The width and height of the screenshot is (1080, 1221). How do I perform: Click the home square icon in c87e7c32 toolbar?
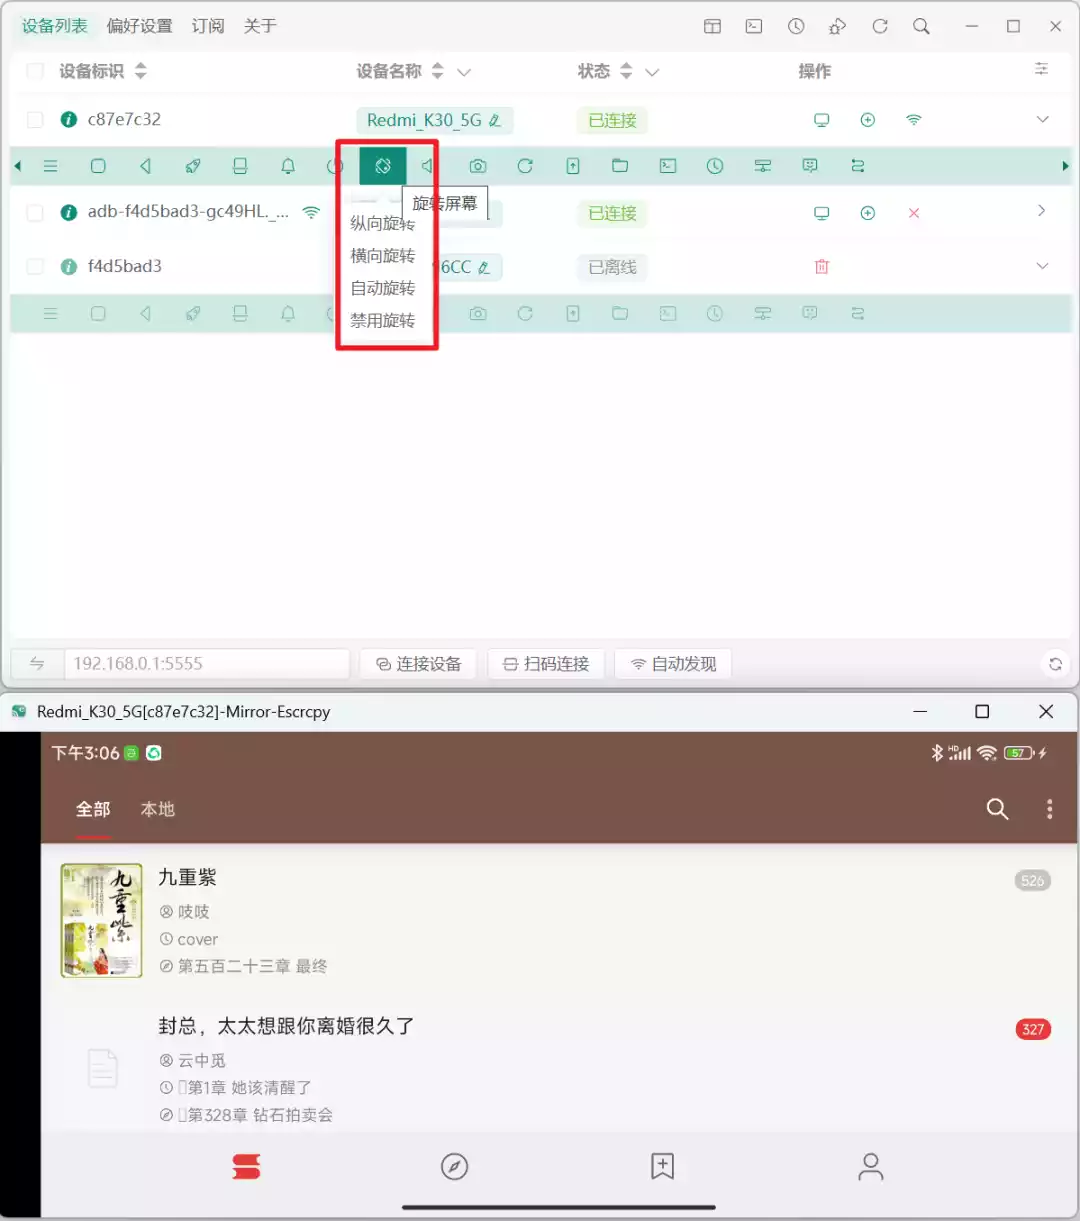98,166
